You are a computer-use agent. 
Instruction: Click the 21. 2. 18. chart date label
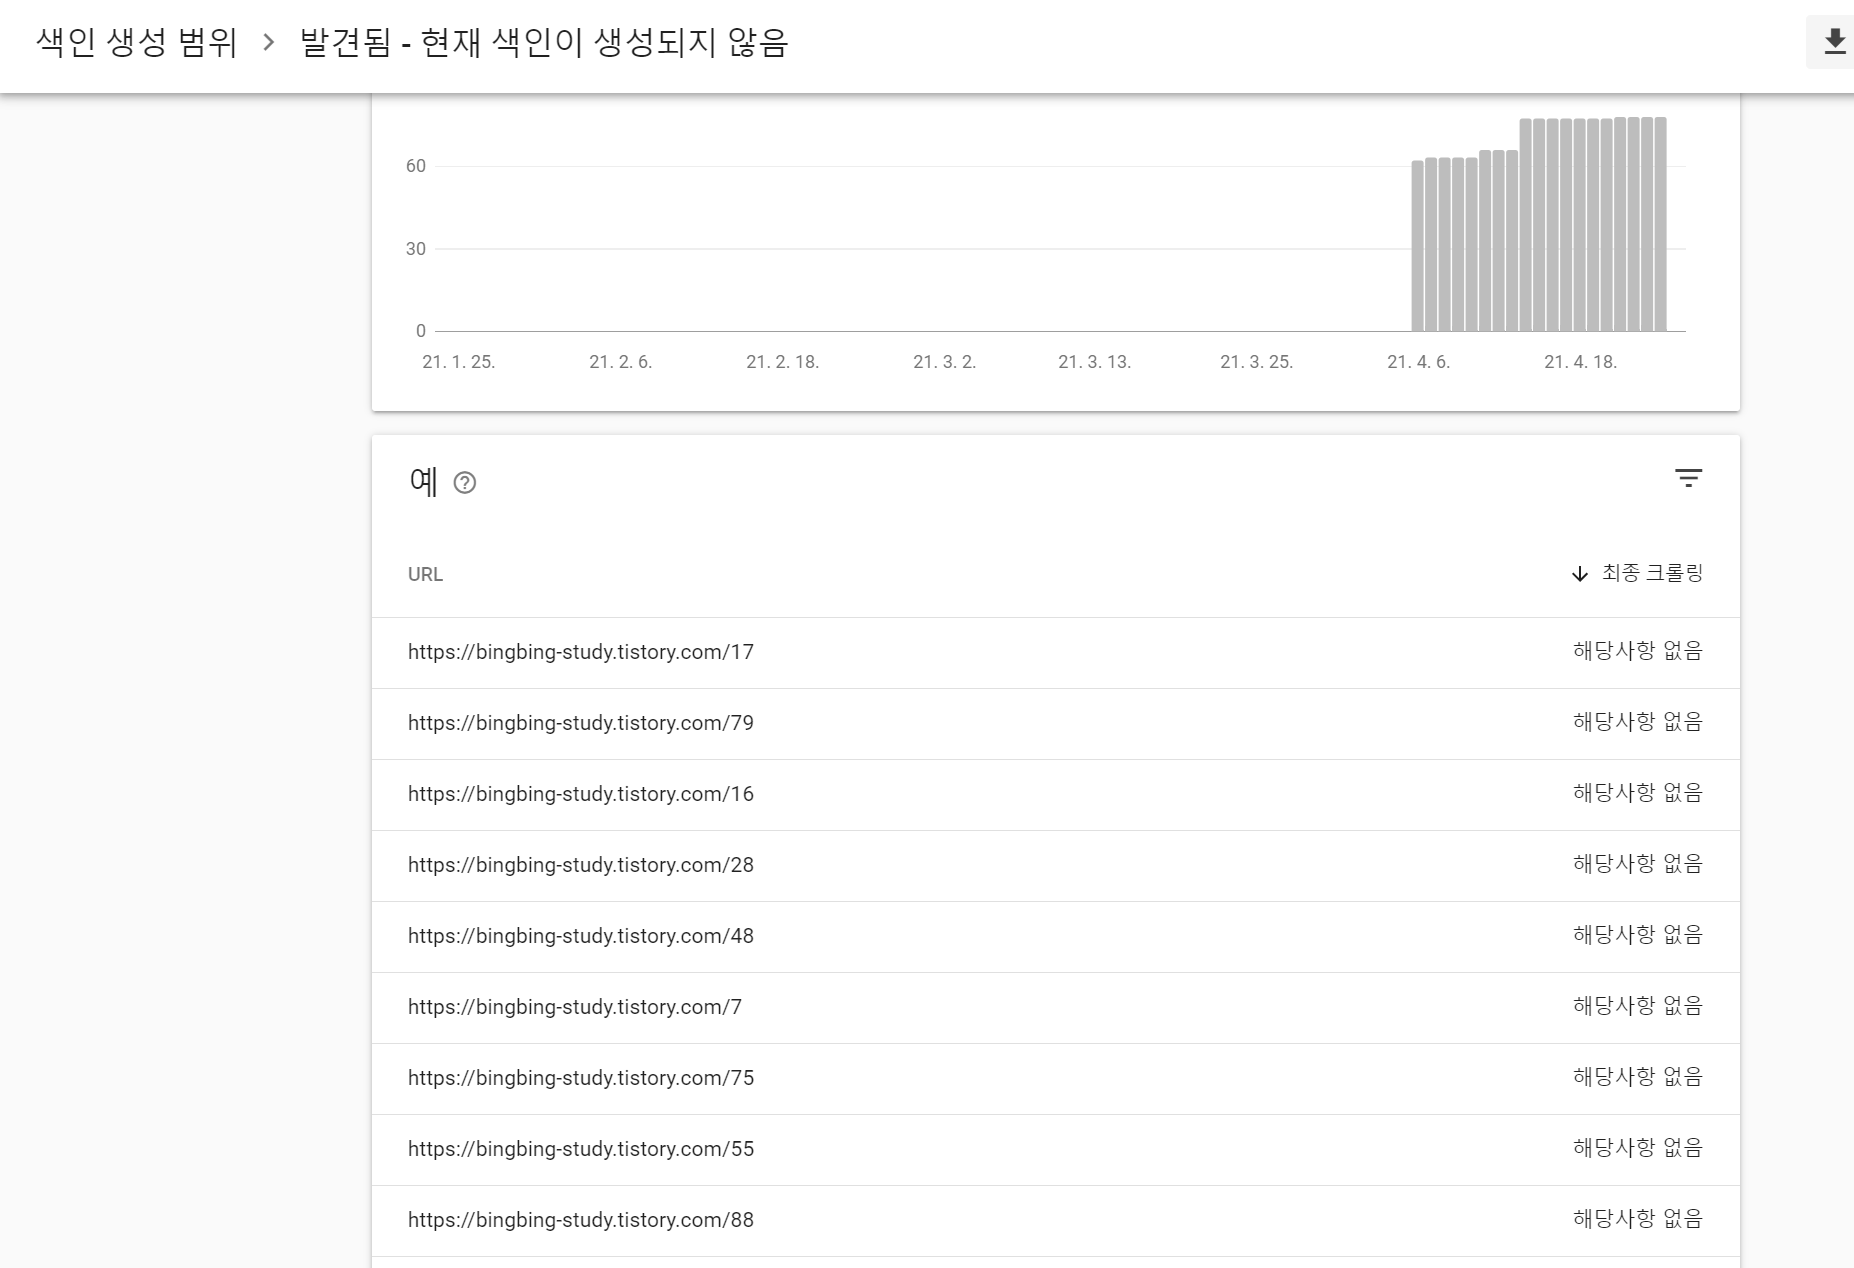(x=783, y=362)
